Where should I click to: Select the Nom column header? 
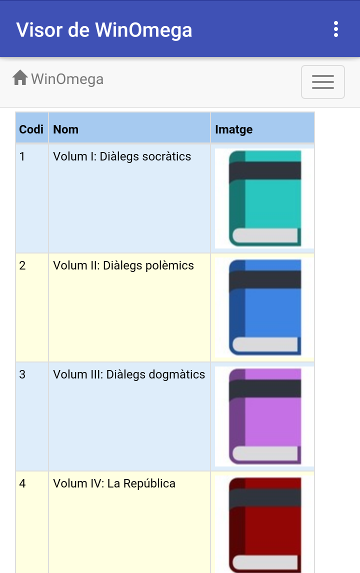click(129, 129)
